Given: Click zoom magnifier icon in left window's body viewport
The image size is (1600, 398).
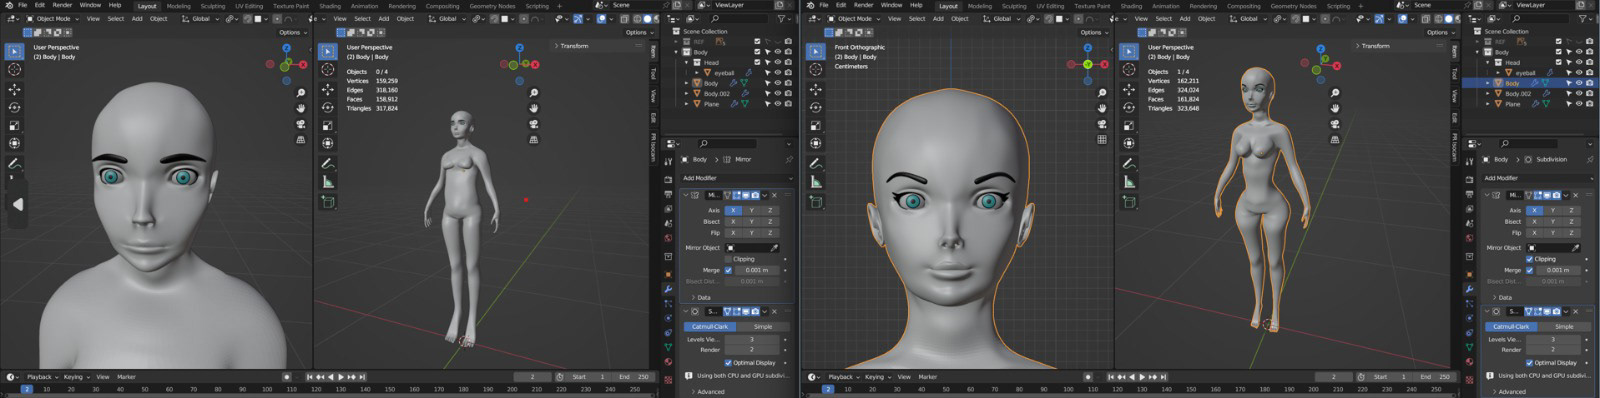Looking at the screenshot, I should pos(533,93).
